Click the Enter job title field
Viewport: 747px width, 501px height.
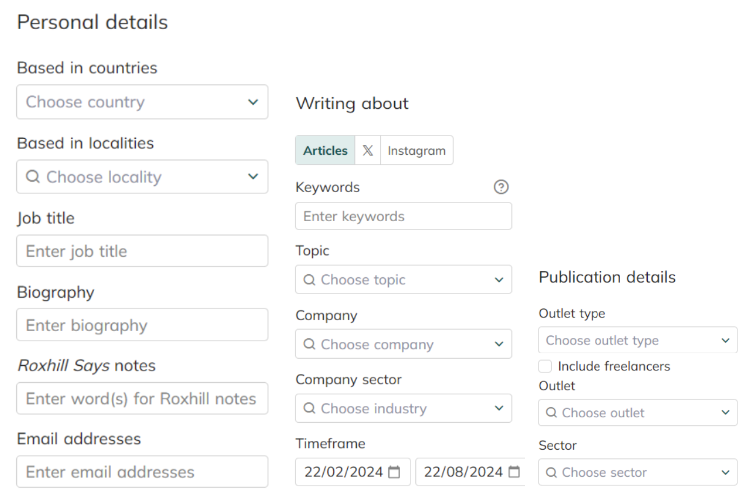point(142,251)
